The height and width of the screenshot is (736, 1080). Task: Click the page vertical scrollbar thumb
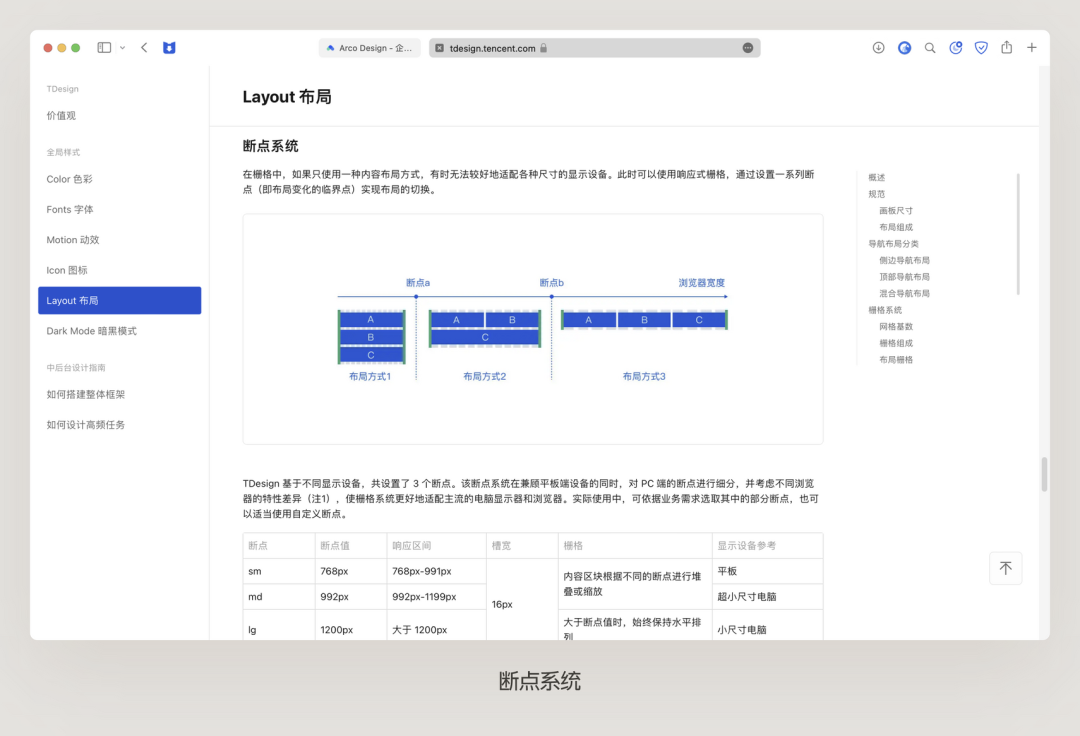[1044, 474]
